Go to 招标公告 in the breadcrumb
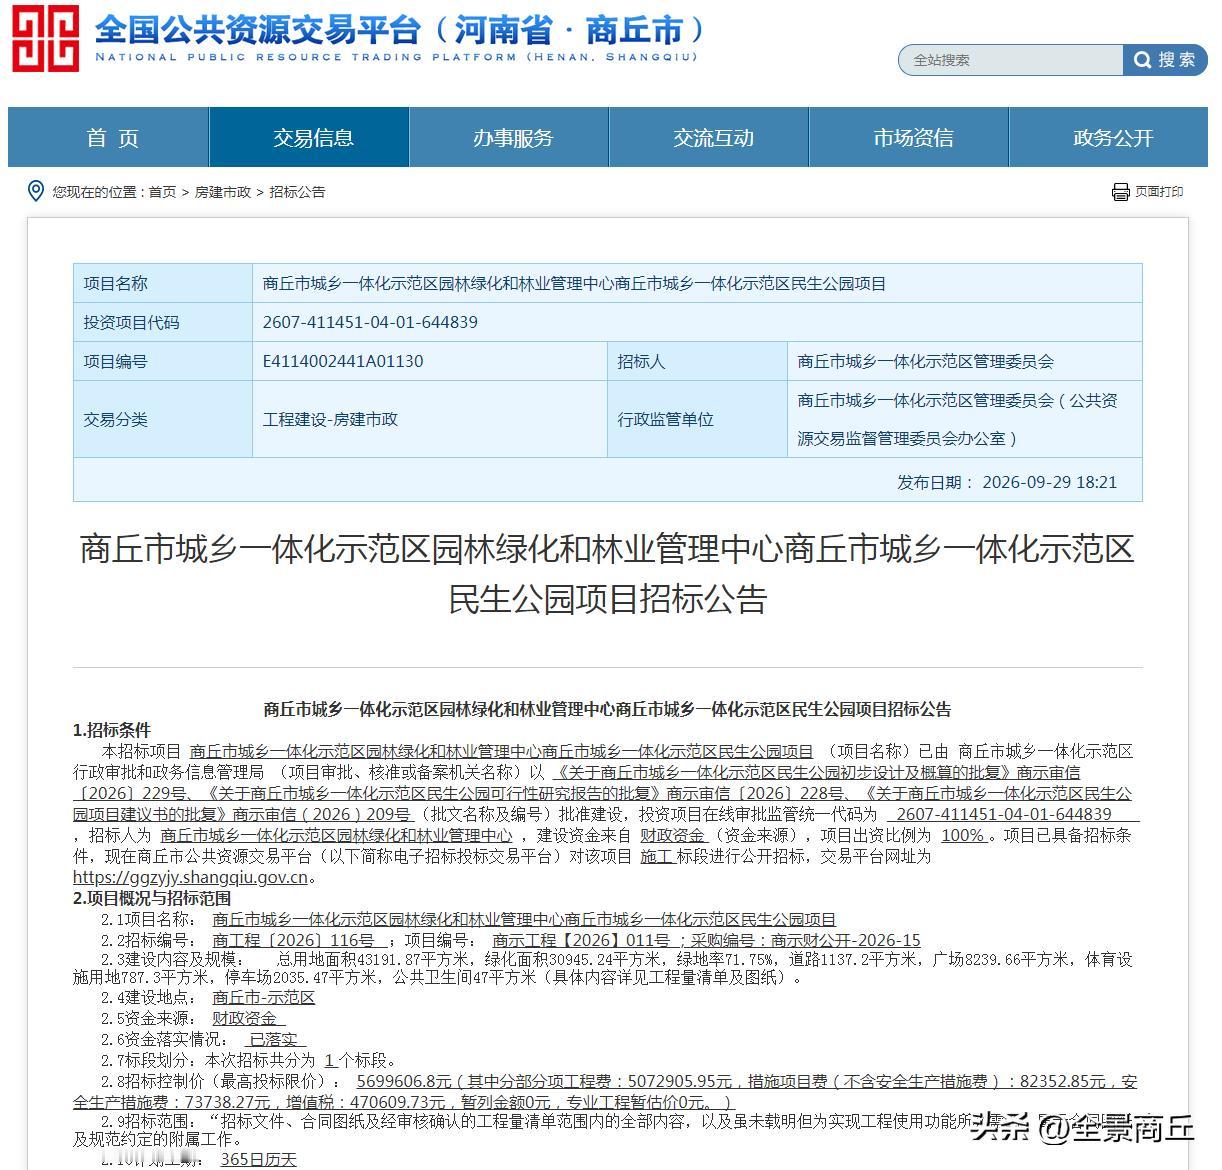This screenshot has height=1170, width=1222. point(297,192)
